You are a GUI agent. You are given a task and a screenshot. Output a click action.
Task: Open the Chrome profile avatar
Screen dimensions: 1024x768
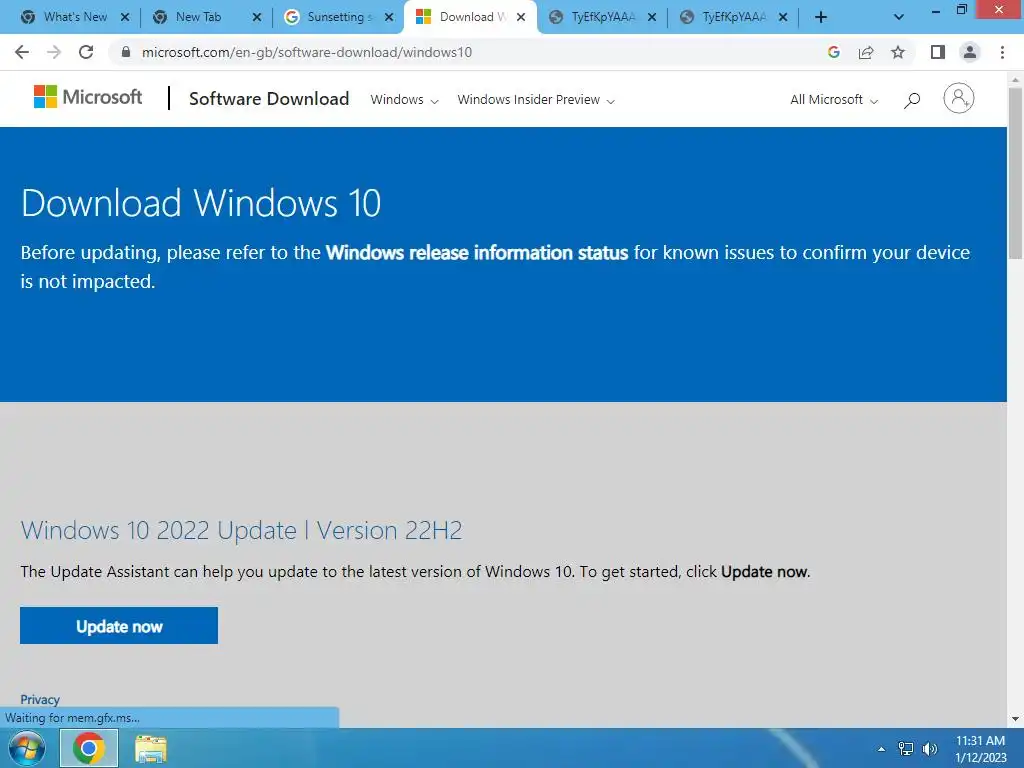click(970, 52)
